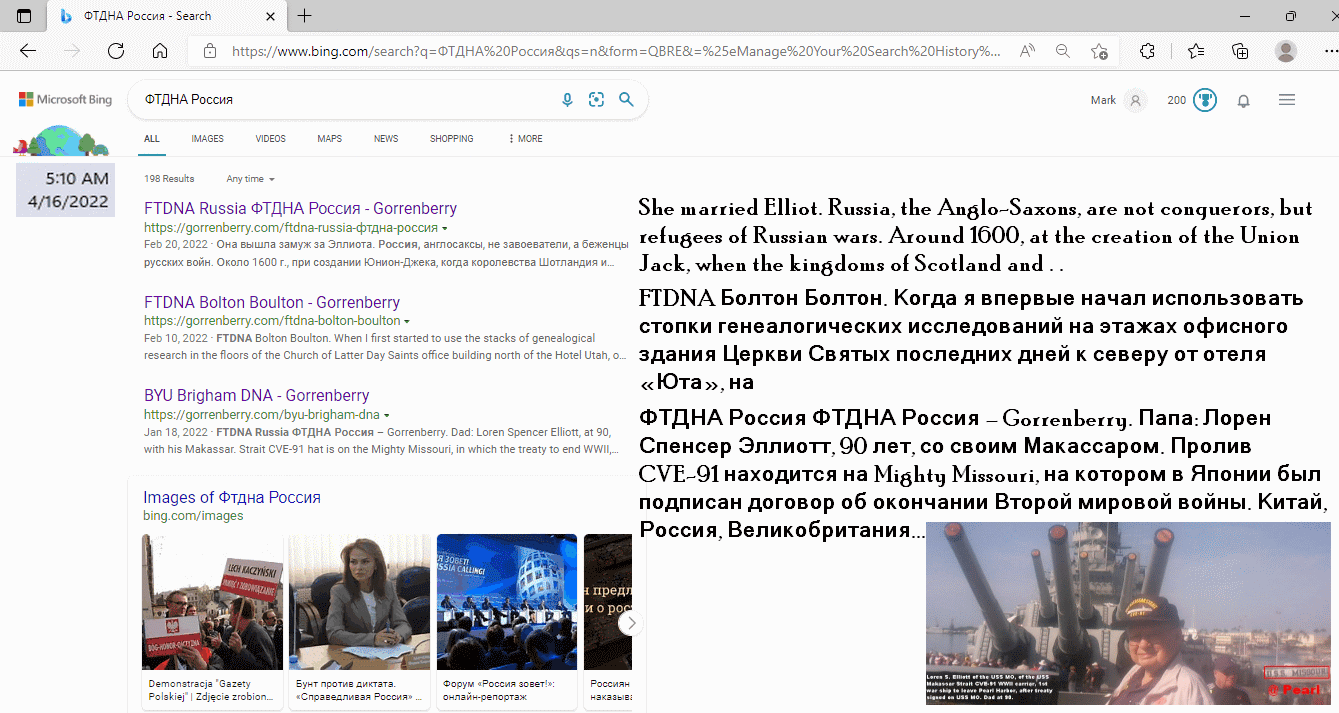Open the tab actions menu icon
Image resolution: width=1339 pixels, height=713 pixels.
pos(24,16)
